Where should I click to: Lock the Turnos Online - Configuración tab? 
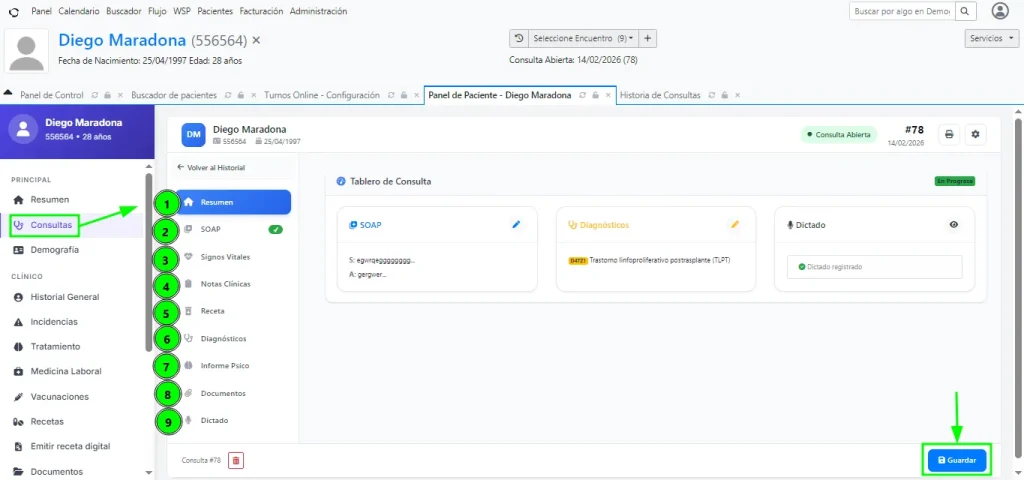(404, 95)
